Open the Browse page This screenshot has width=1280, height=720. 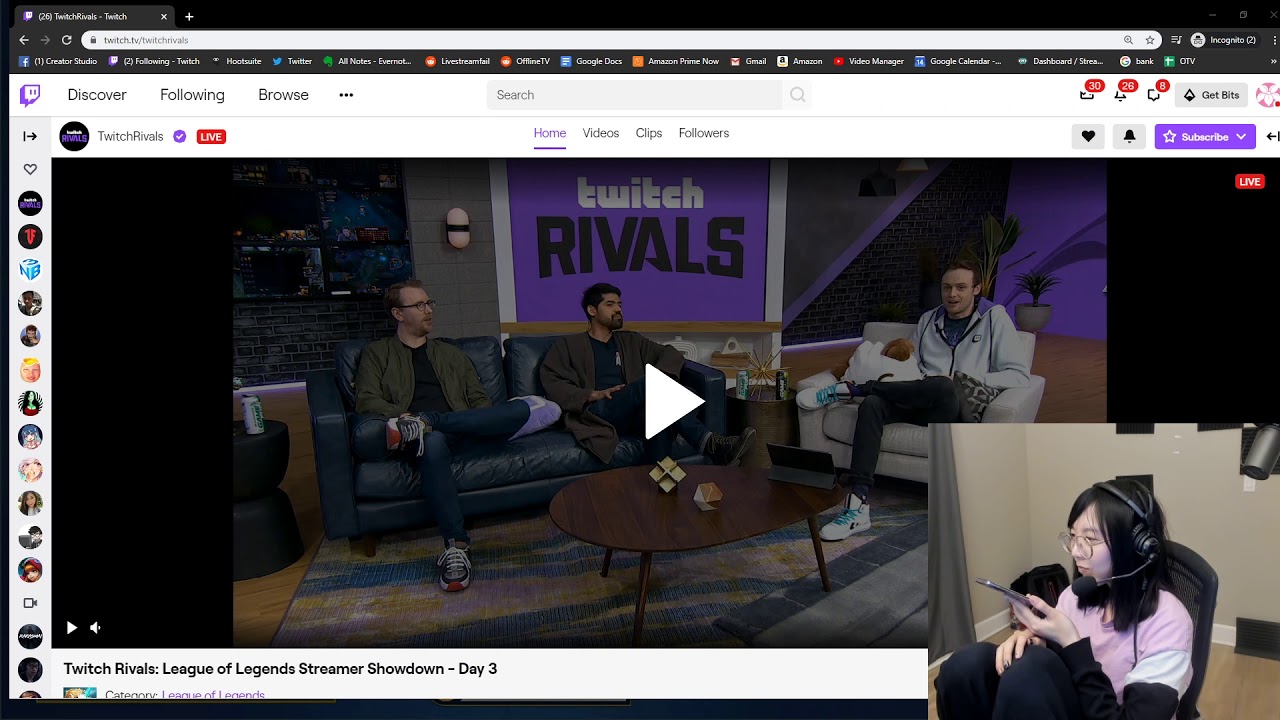tap(283, 95)
